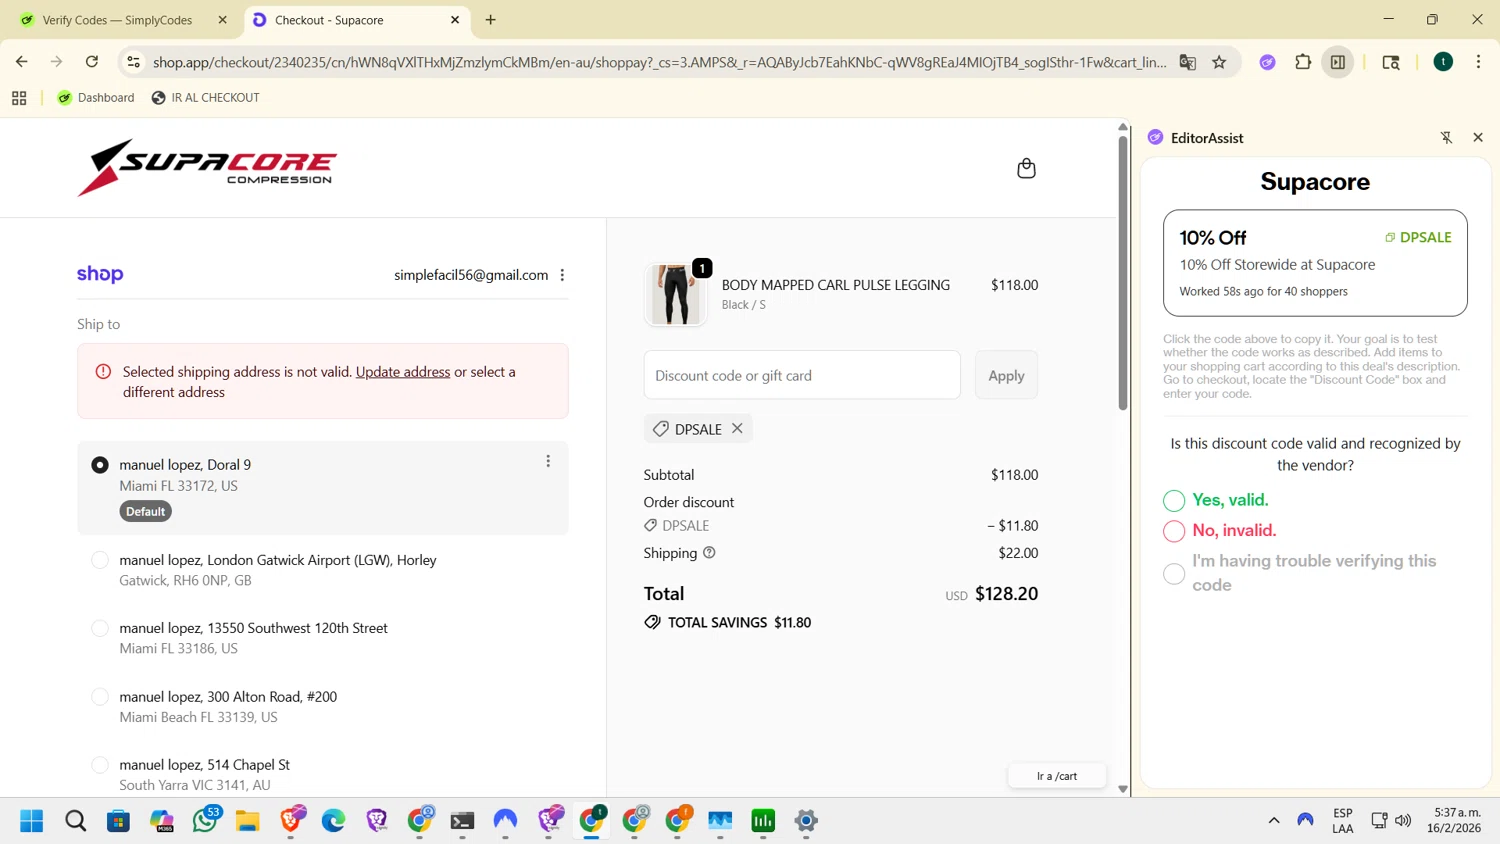Image resolution: width=1500 pixels, height=844 pixels.
Task: Click the Supacore Compression logo
Action: click(x=207, y=168)
